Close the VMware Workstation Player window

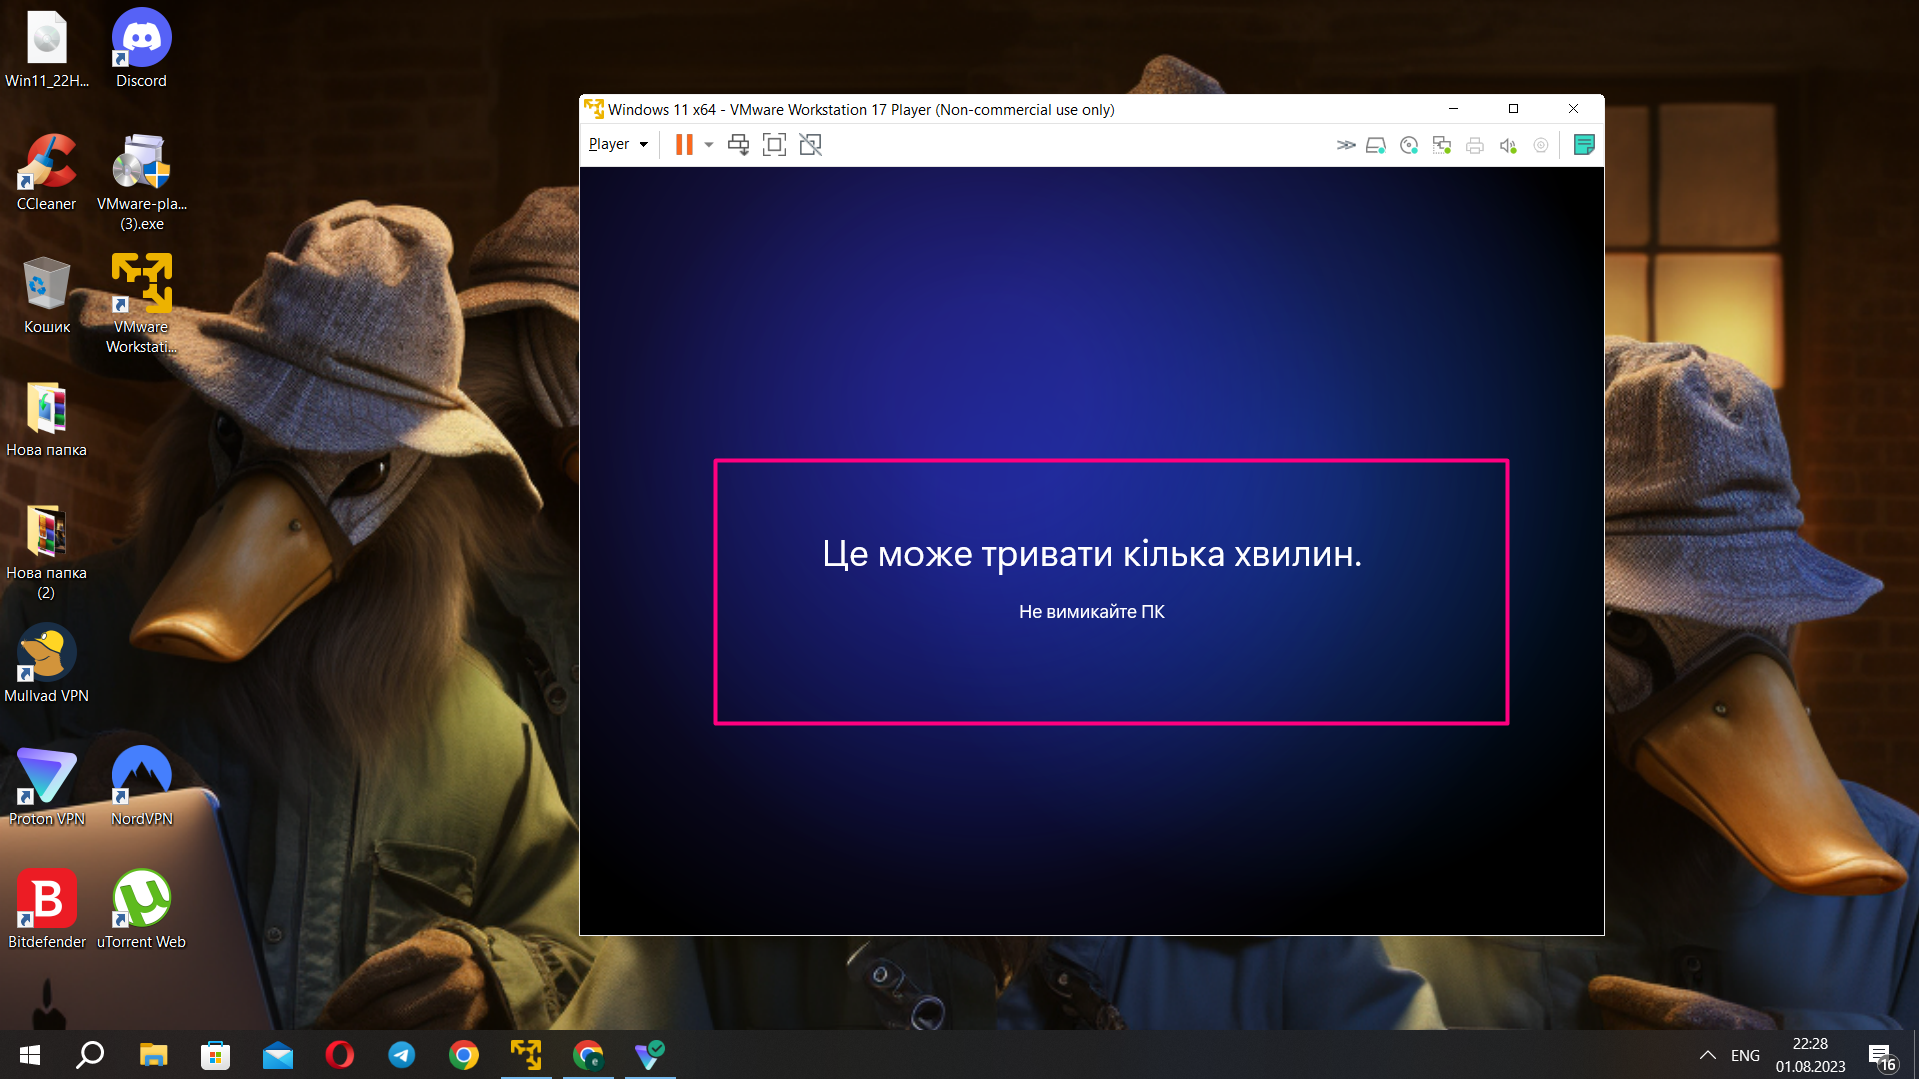click(x=1574, y=108)
